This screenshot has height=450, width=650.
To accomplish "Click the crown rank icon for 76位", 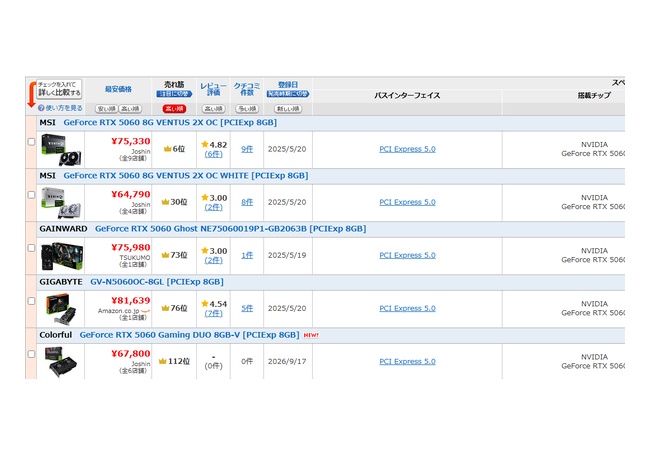I will click(165, 308).
